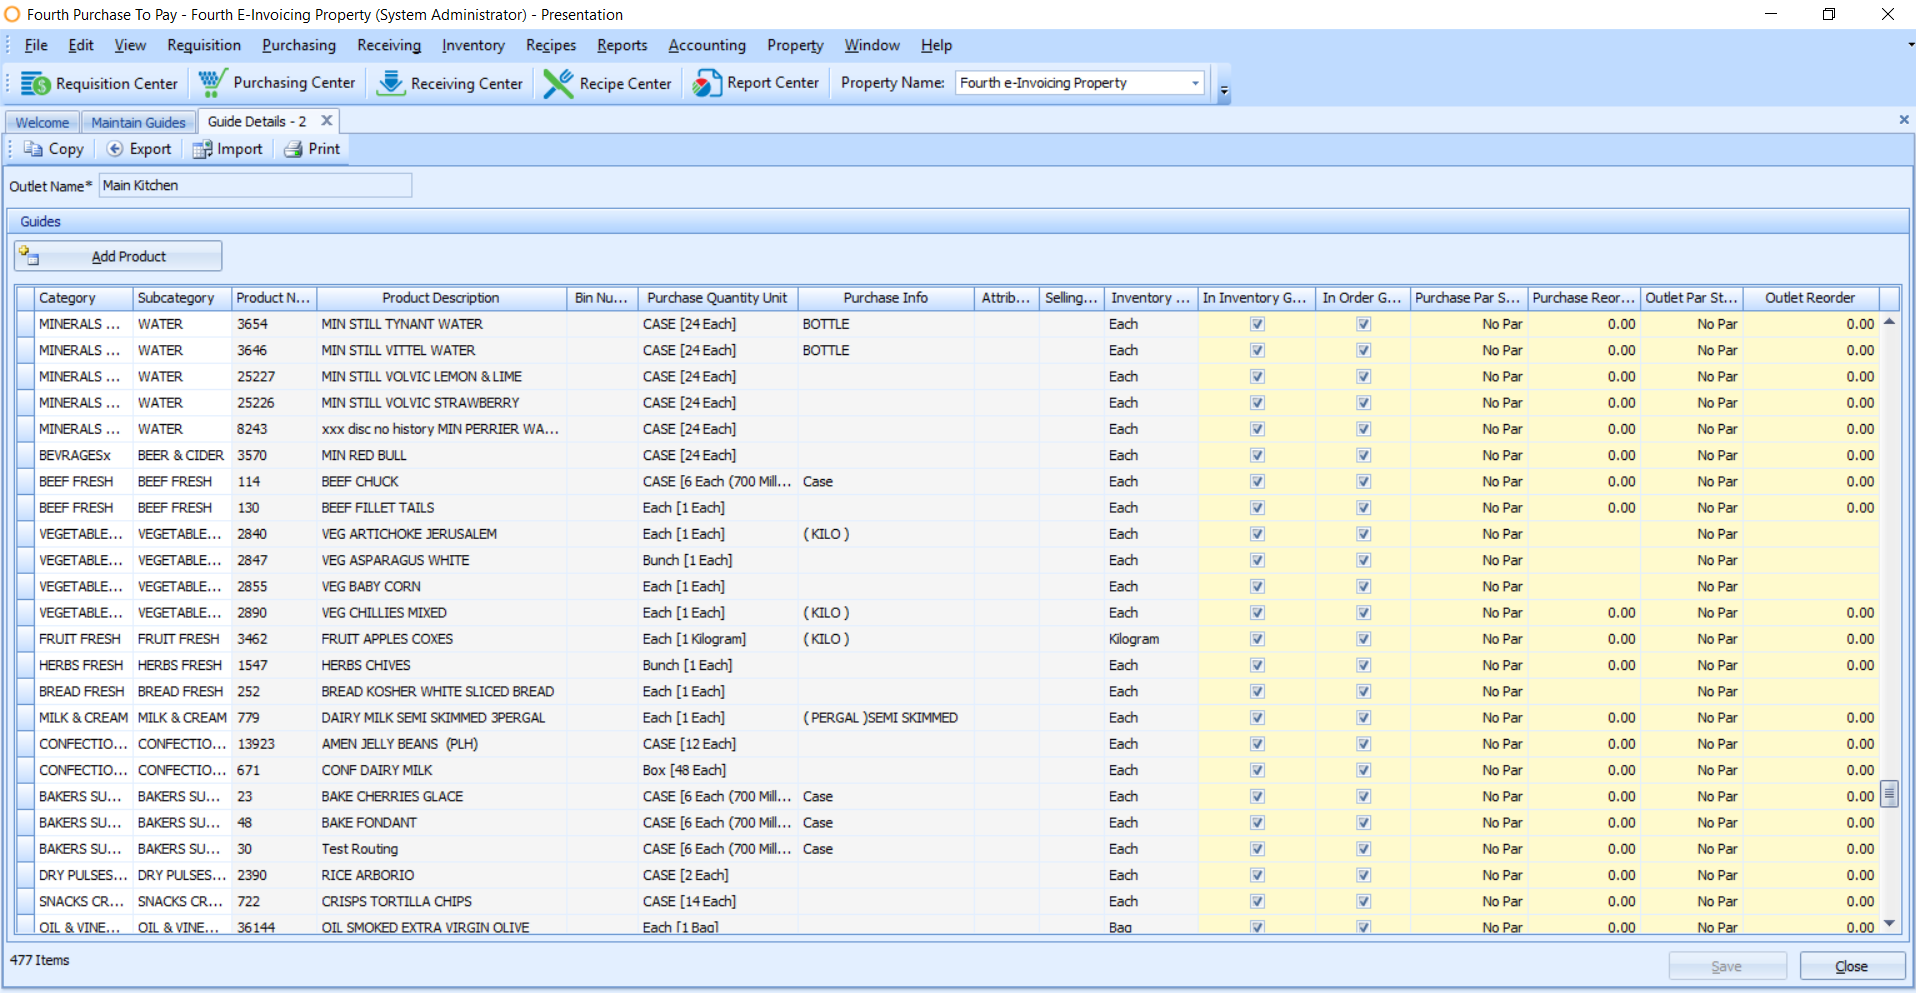The image size is (1916, 993).
Task: Click the Purchasing Center cart icon
Action: pos(212,83)
